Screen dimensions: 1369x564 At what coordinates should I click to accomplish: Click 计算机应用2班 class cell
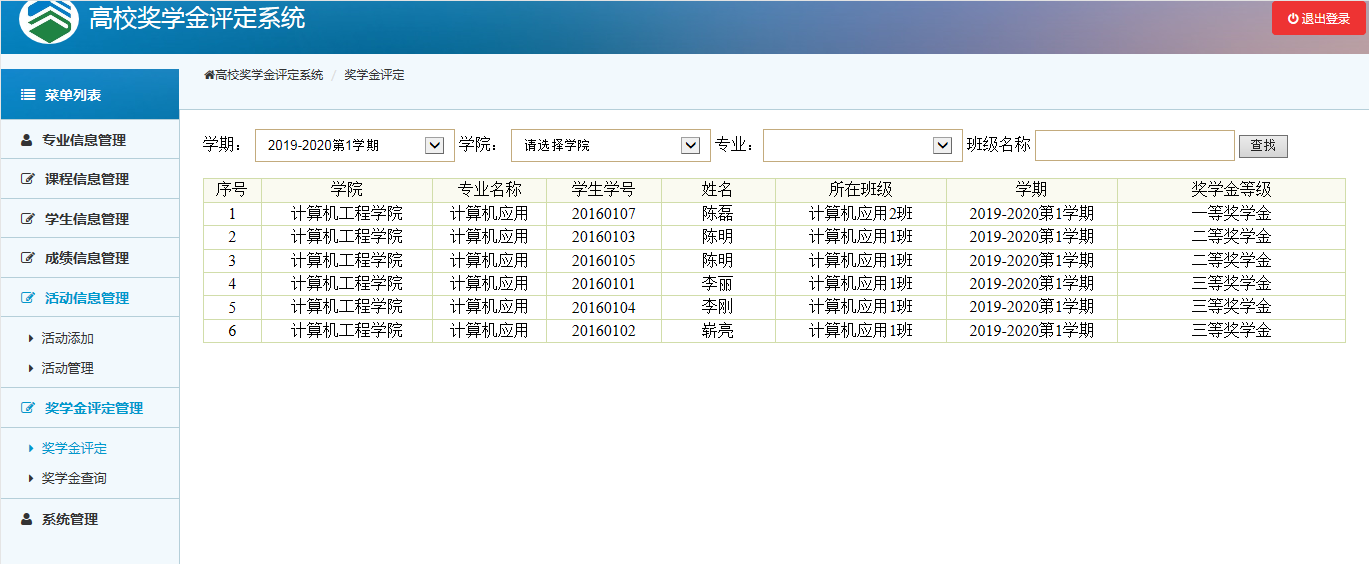click(861, 214)
